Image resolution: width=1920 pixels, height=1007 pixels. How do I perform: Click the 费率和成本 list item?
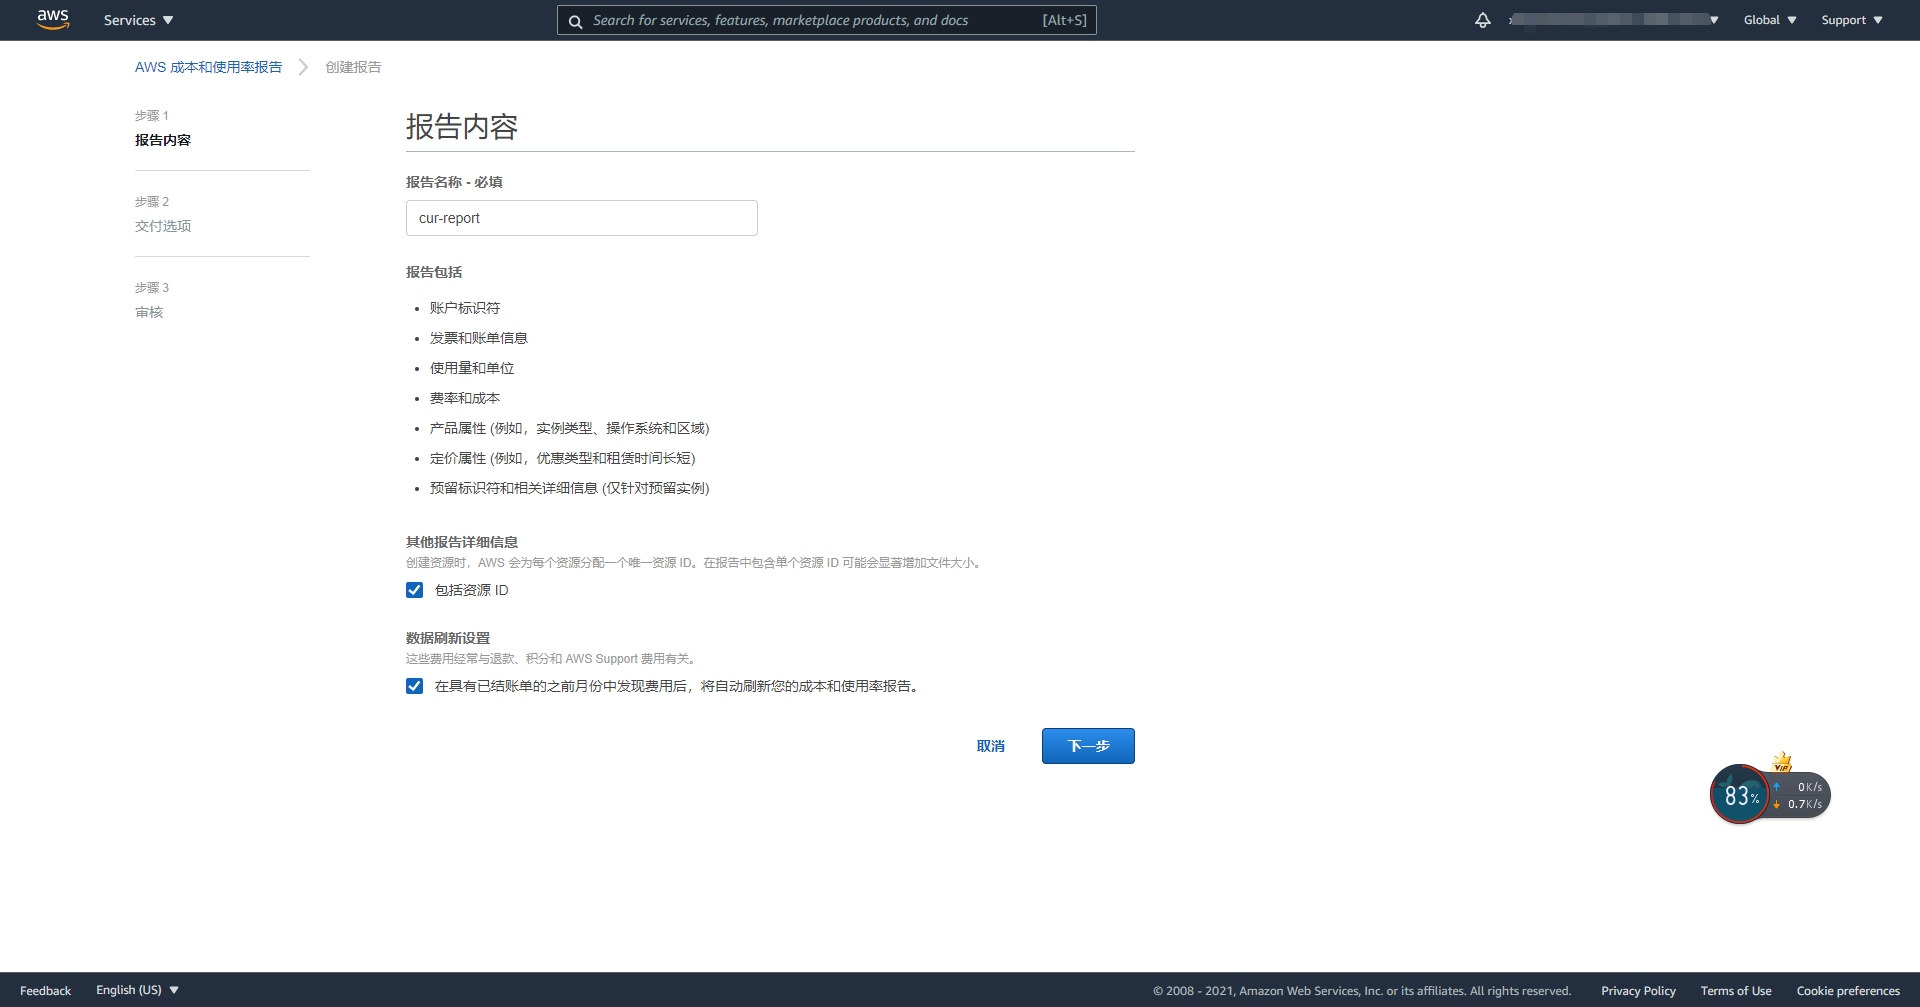click(x=465, y=398)
